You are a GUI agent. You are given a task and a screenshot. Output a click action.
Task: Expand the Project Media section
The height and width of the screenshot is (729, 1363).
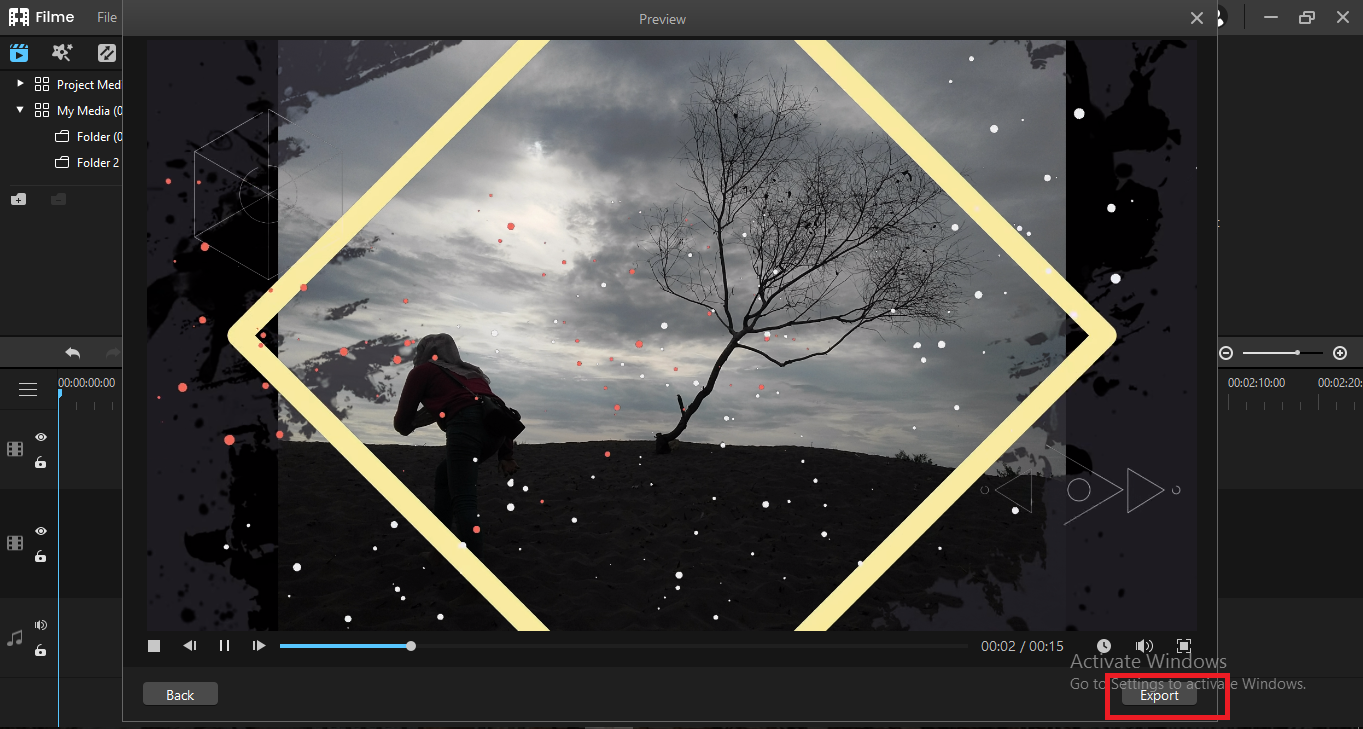(x=18, y=84)
